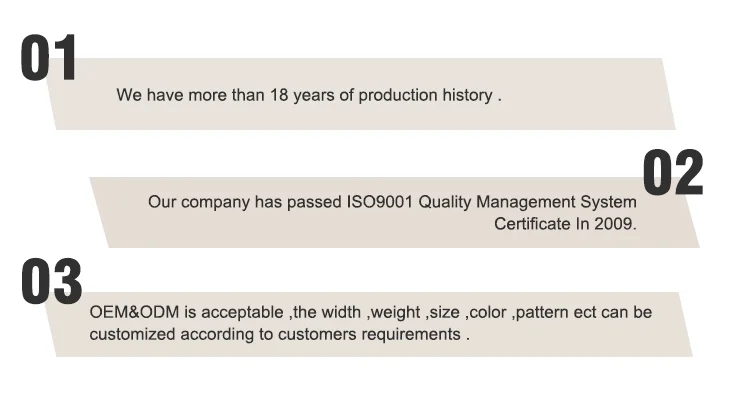The height and width of the screenshot is (411, 750).
Task: Click the word "color"
Action: click(487, 312)
